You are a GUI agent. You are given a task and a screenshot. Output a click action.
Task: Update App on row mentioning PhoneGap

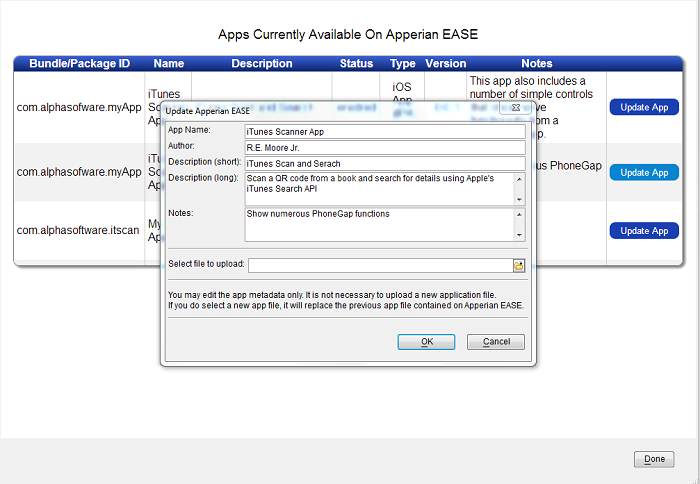(x=644, y=172)
